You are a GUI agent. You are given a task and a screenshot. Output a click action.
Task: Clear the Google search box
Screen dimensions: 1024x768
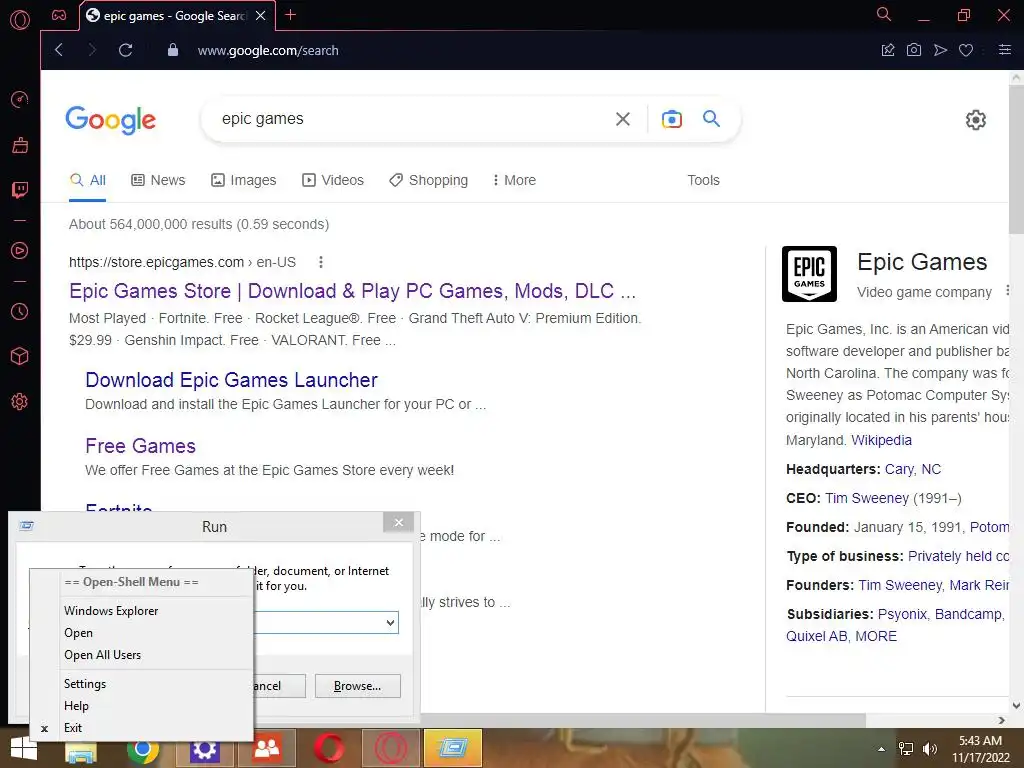point(622,119)
